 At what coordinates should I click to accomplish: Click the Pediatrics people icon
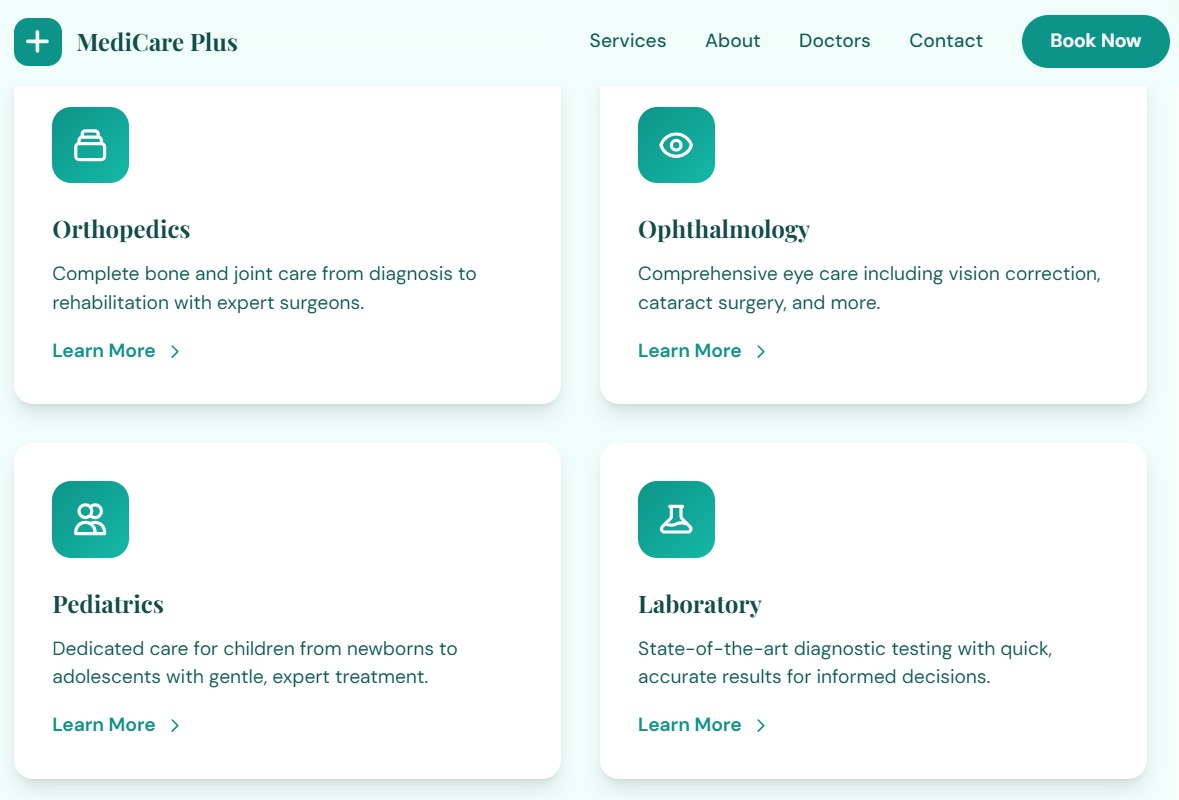tap(90, 519)
